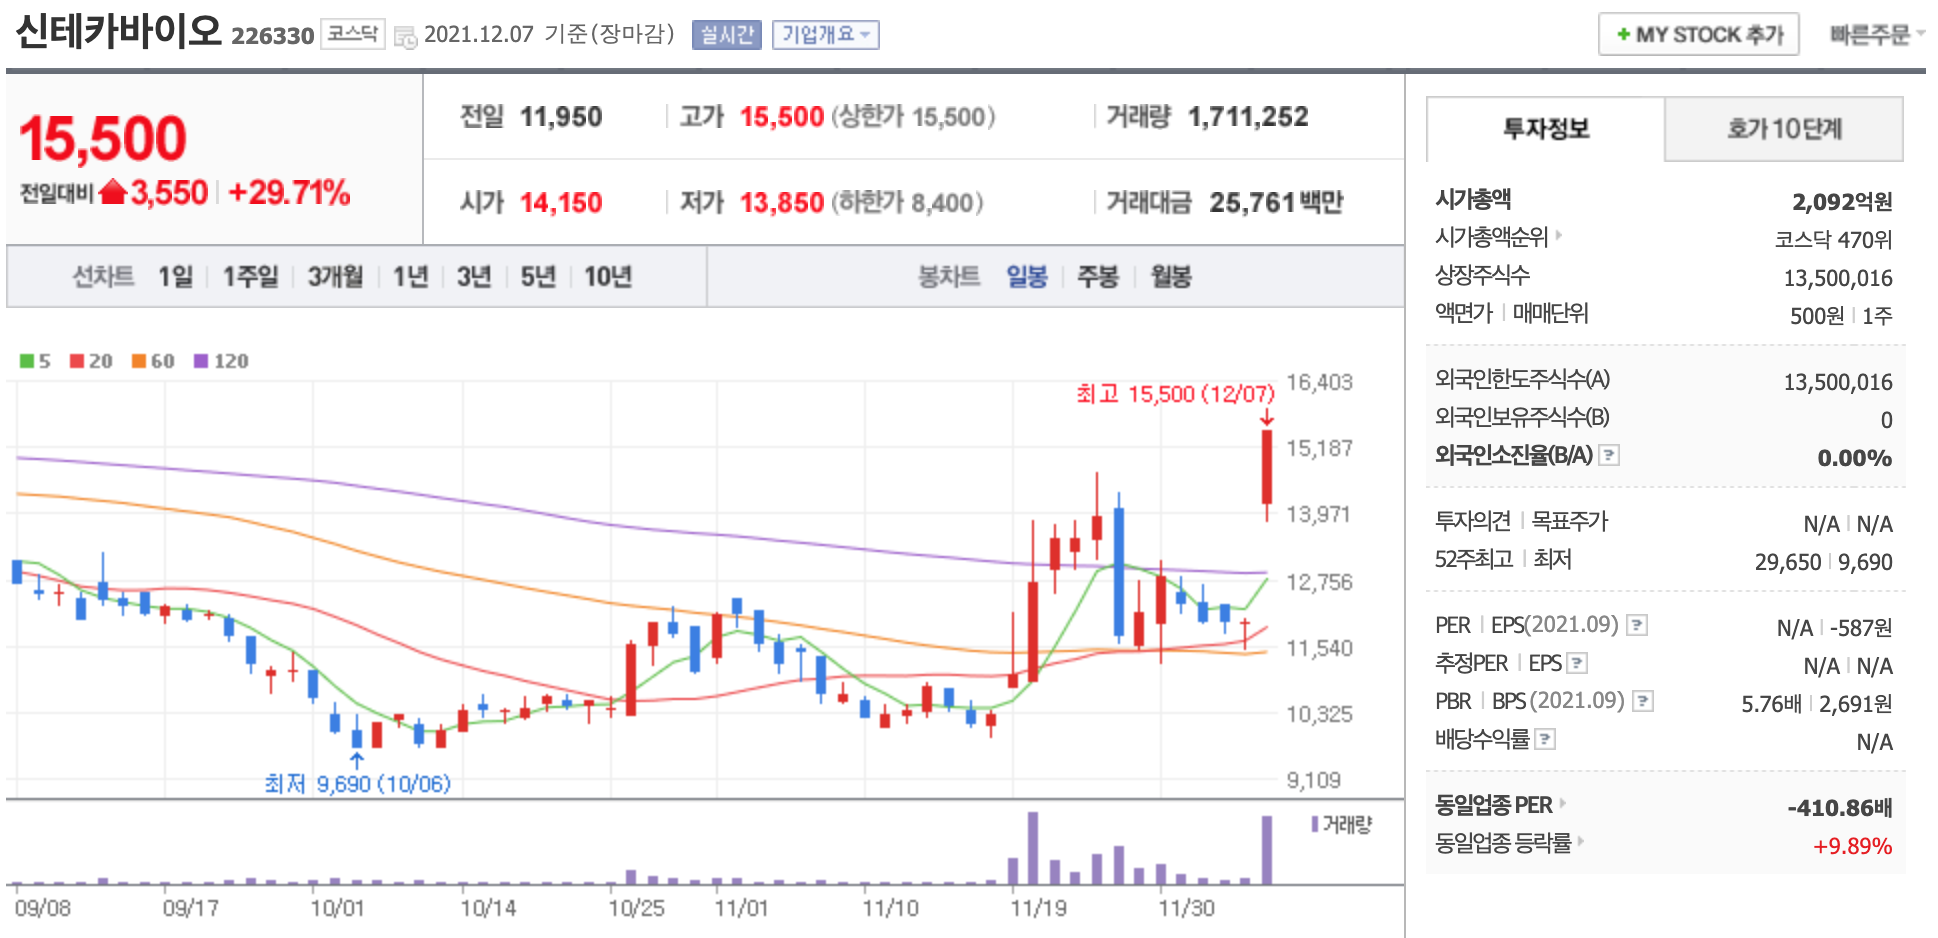The width and height of the screenshot is (1938, 938).
Task: Select the 10년 line chart period
Action: tap(608, 276)
